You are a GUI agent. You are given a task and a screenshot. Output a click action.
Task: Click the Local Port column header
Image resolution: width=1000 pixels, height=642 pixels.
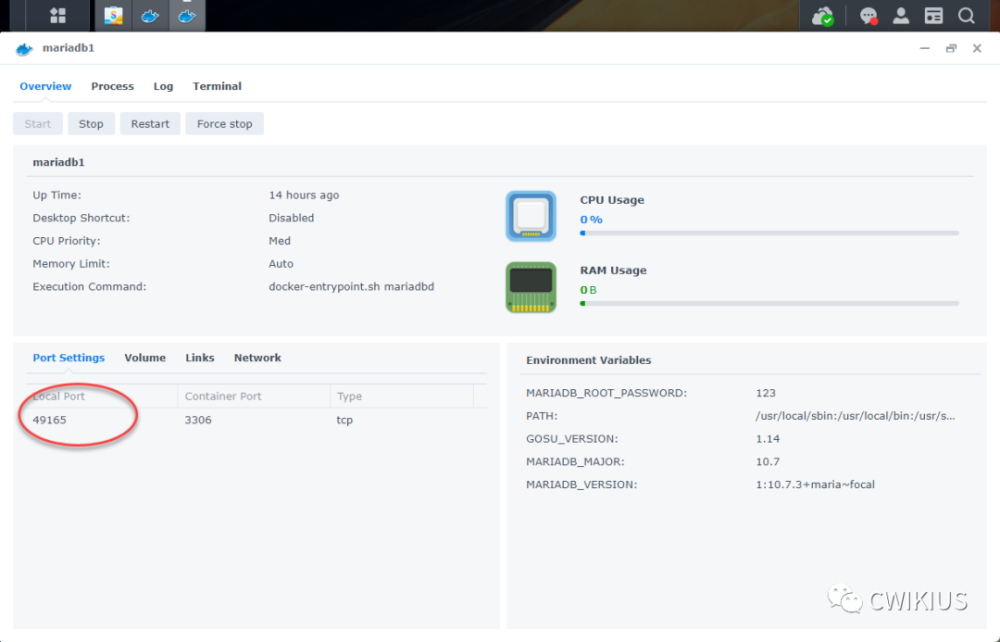59,396
